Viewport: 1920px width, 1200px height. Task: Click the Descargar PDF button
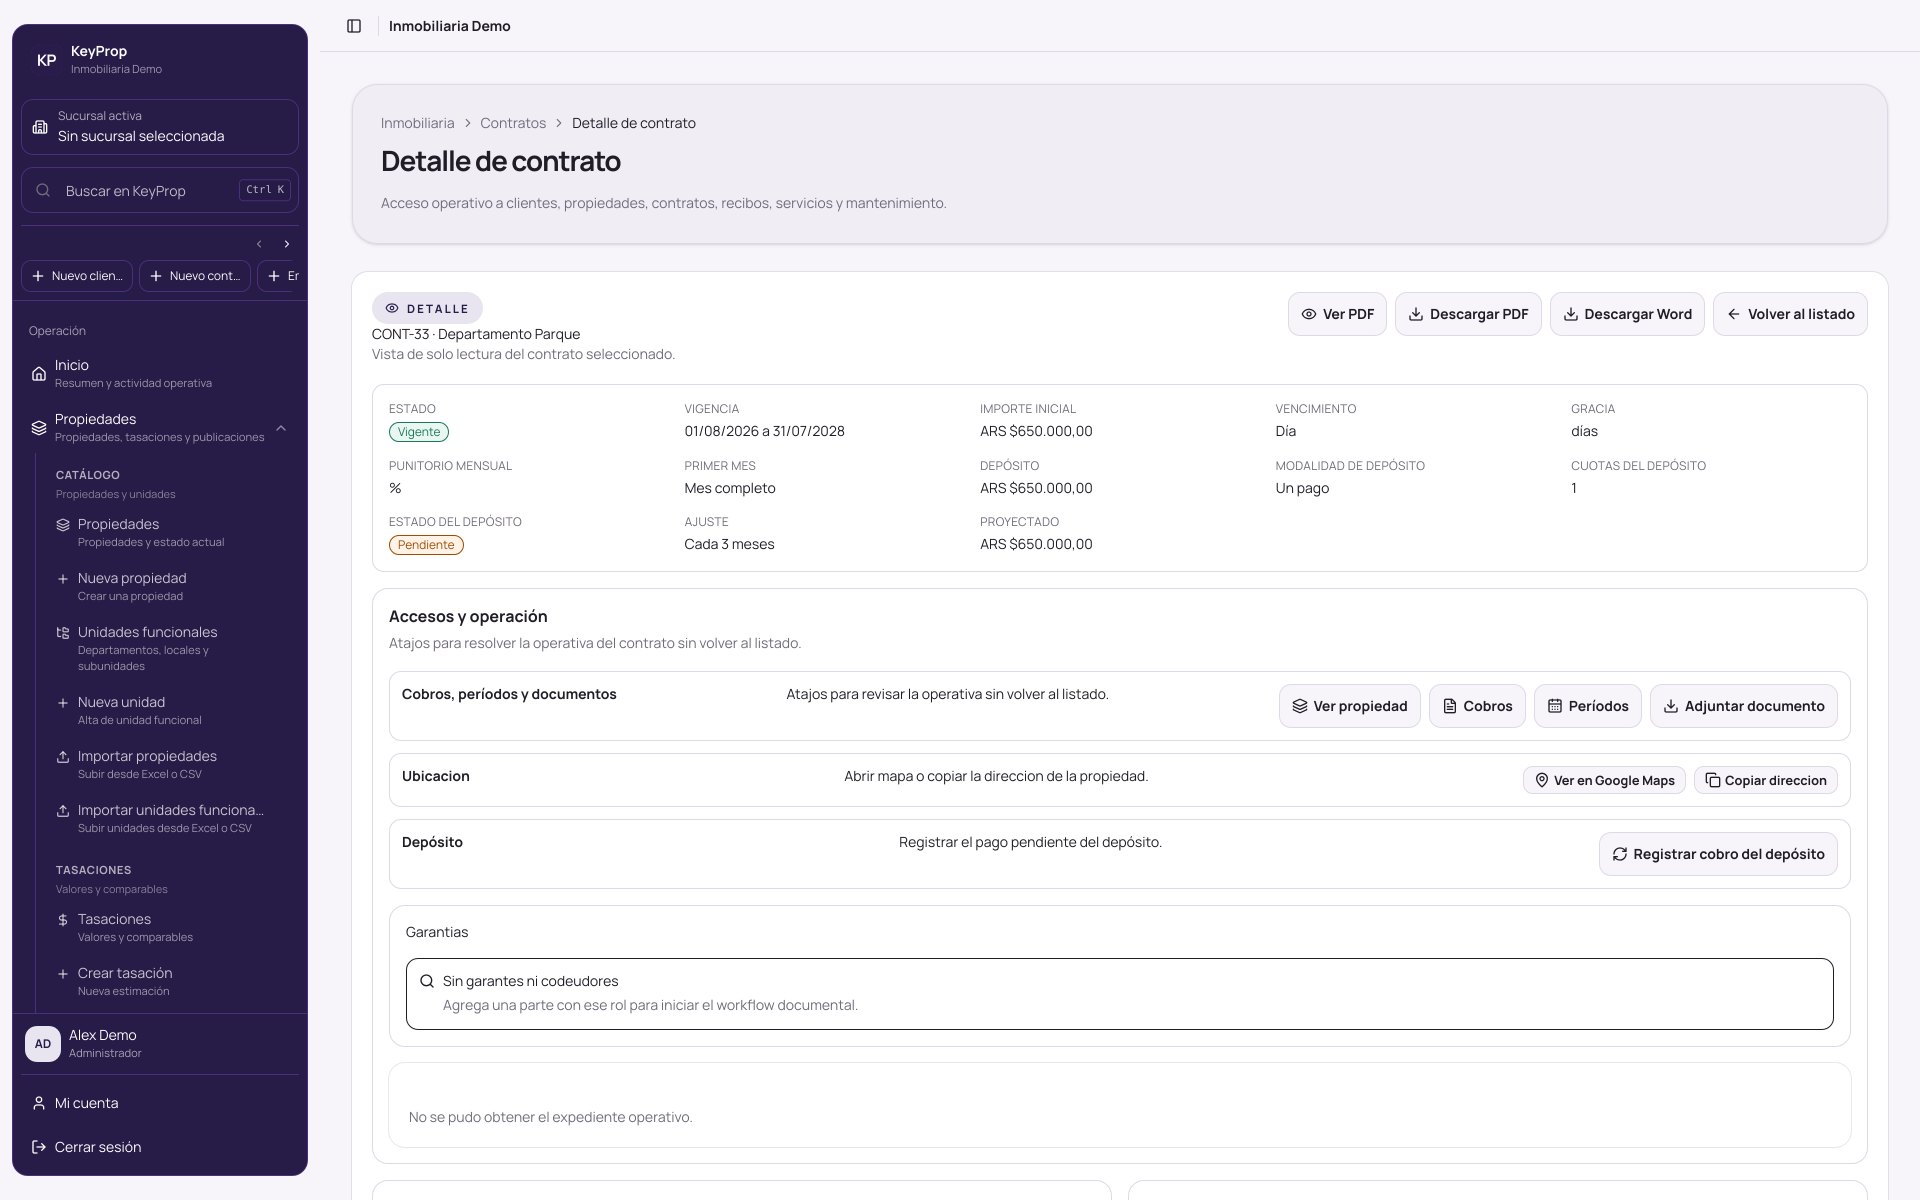click(x=1468, y=314)
